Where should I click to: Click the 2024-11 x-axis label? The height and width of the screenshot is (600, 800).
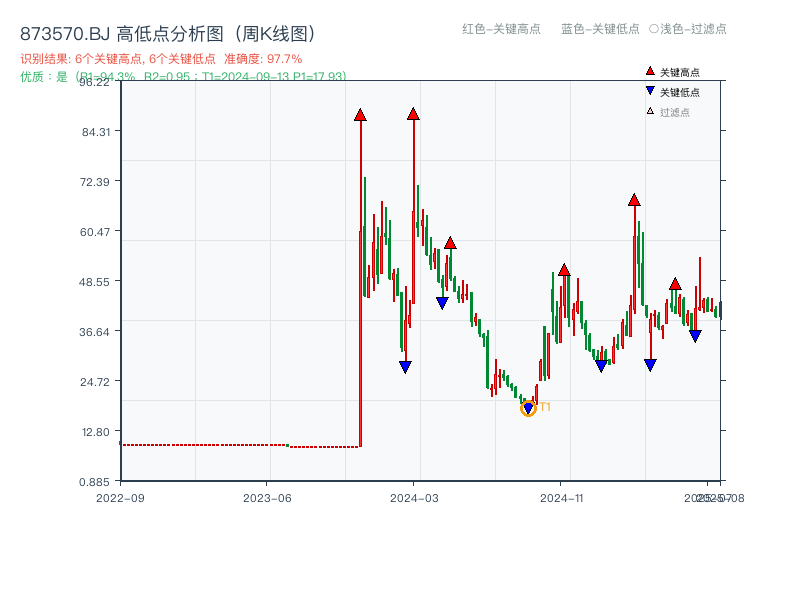[561, 498]
